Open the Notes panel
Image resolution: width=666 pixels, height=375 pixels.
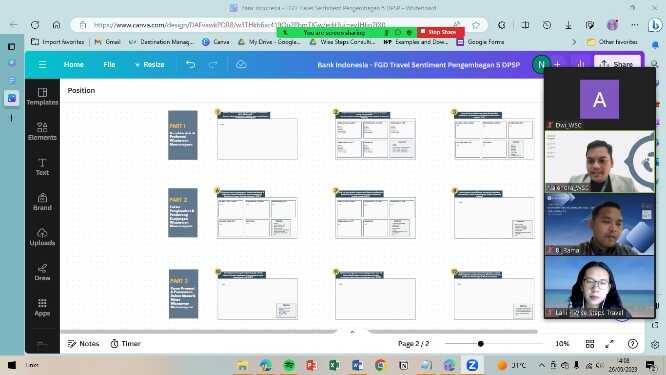pyautogui.click(x=83, y=344)
